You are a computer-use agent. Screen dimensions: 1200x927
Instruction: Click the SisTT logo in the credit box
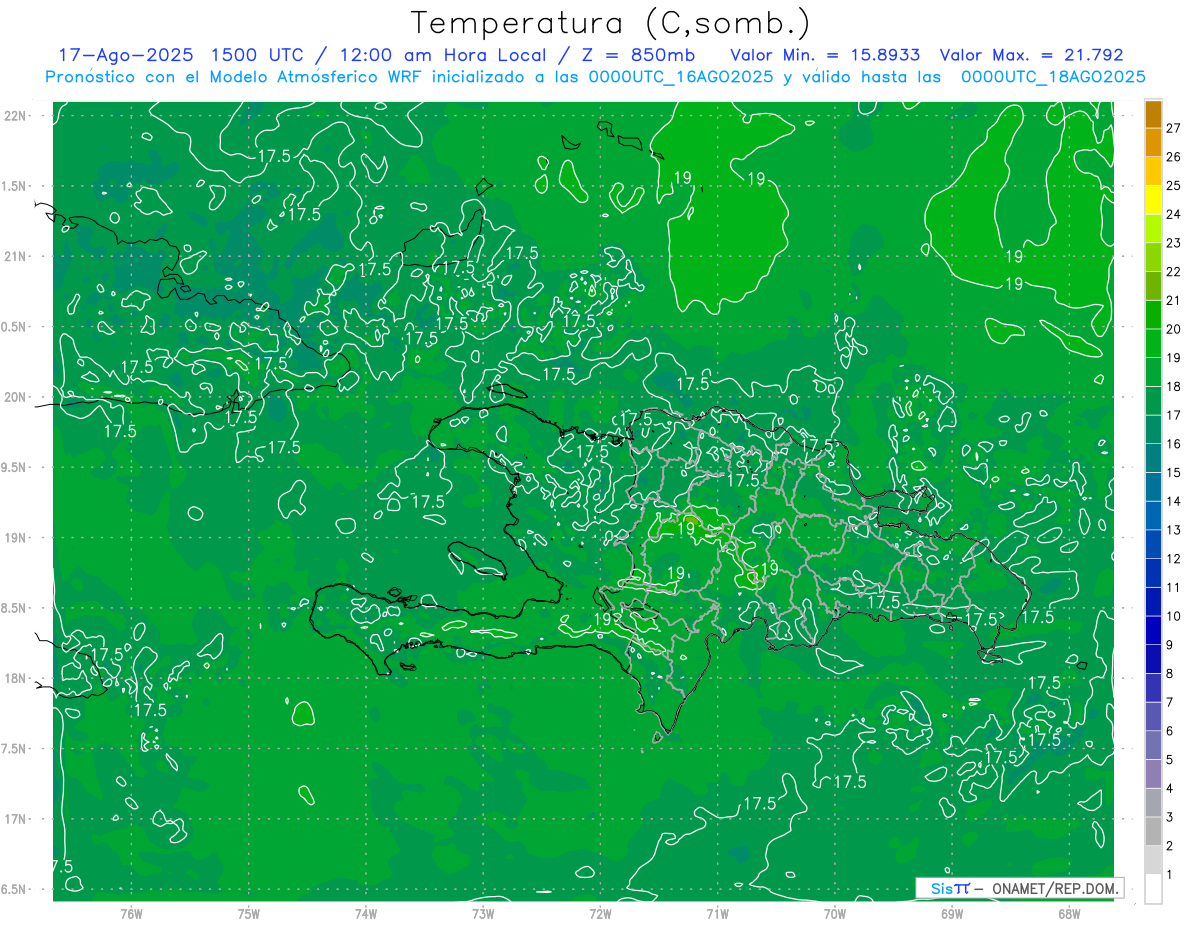pos(949,888)
